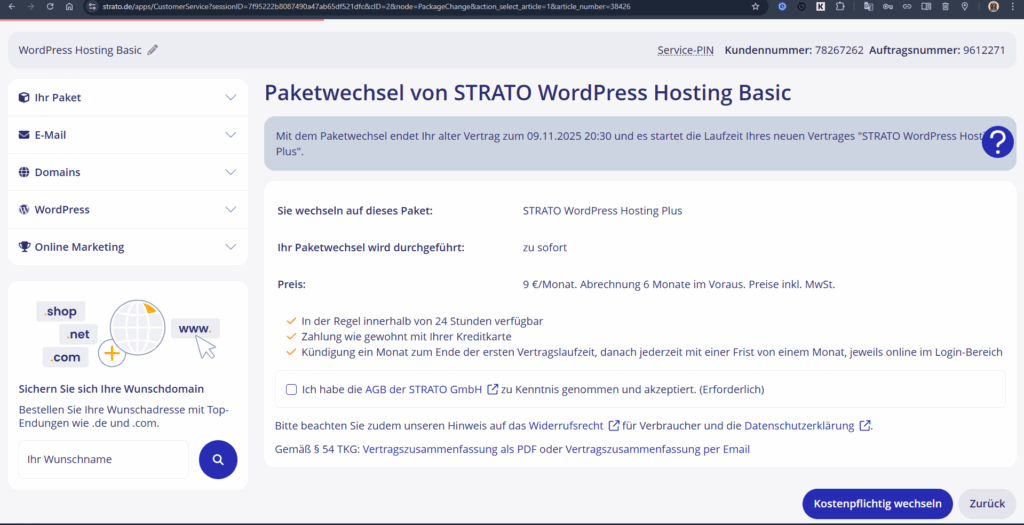1024x525 pixels.
Task: Accept the STRATO AGB checkbox
Action: 291,389
